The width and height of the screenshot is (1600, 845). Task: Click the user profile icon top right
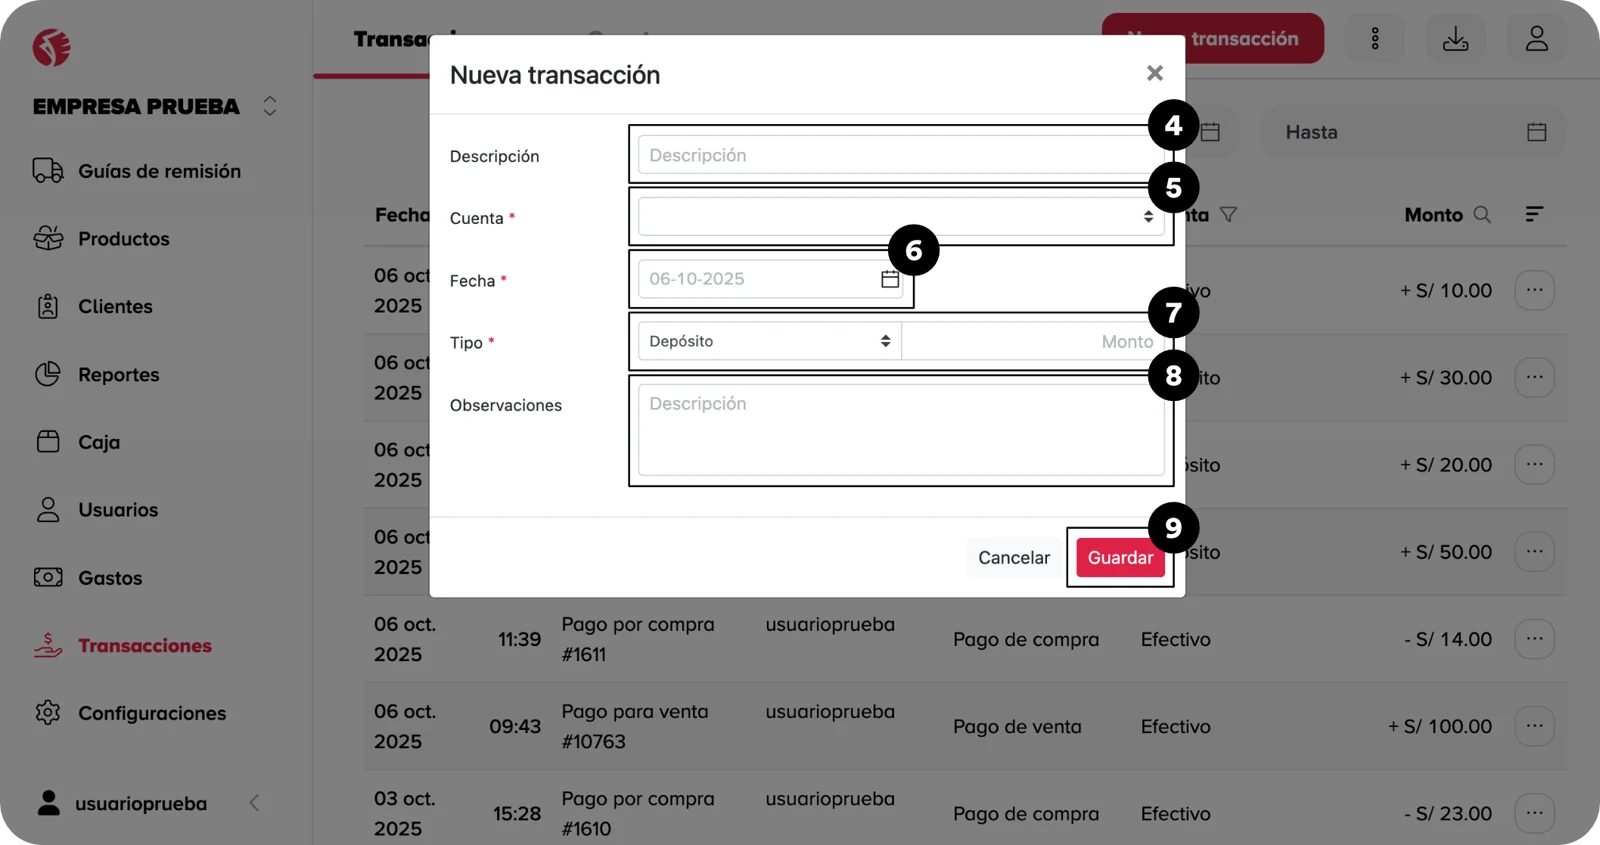click(x=1536, y=39)
